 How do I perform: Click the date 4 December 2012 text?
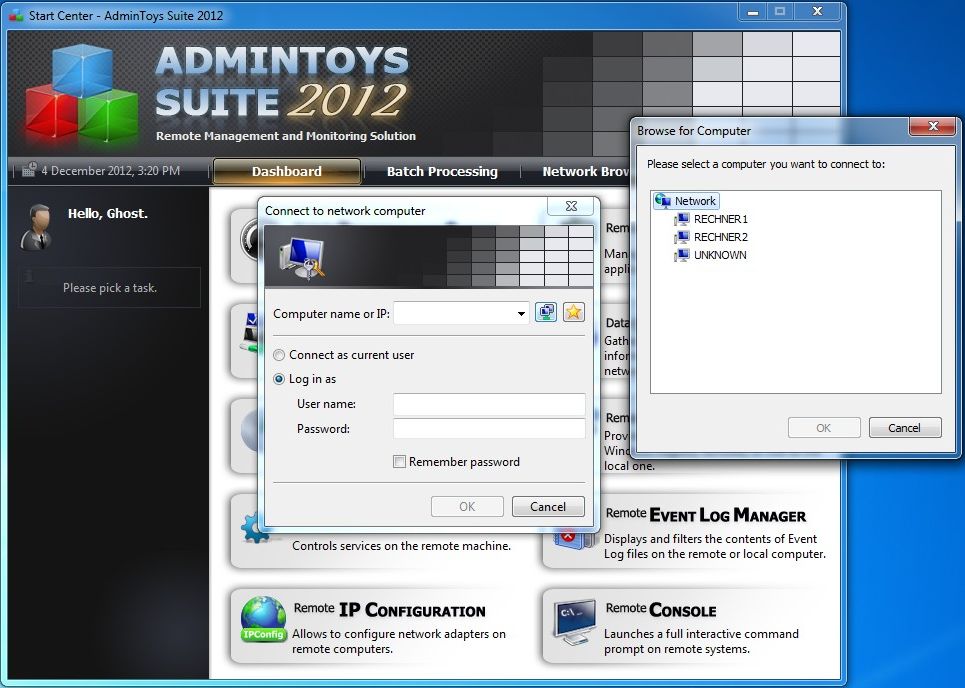coord(111,170)
